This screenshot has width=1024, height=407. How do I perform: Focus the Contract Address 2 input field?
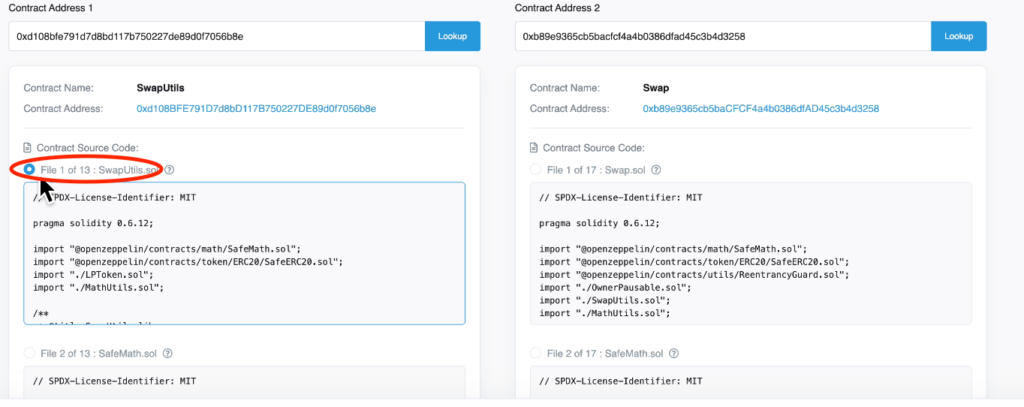coord(723,37)
